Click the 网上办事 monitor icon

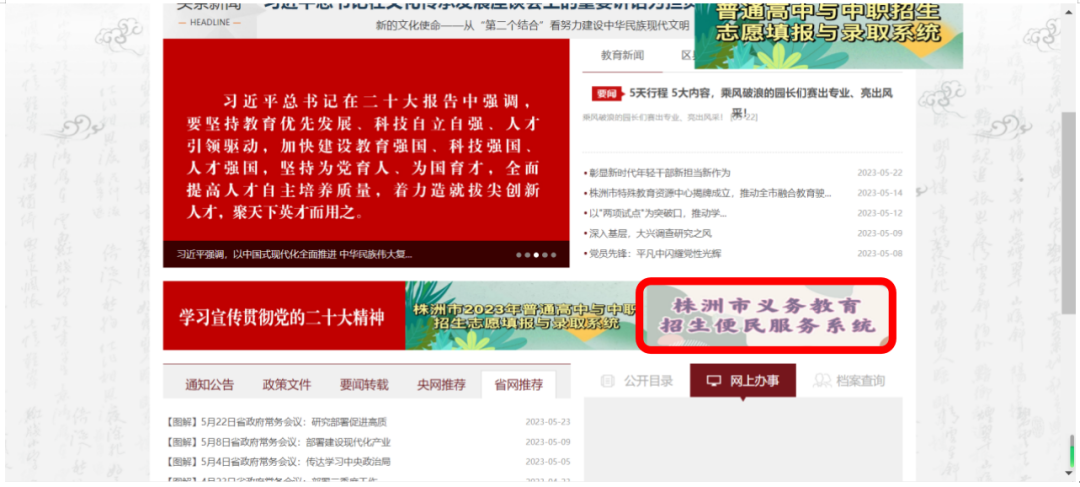pyautogui.click(x=714, y=381)
